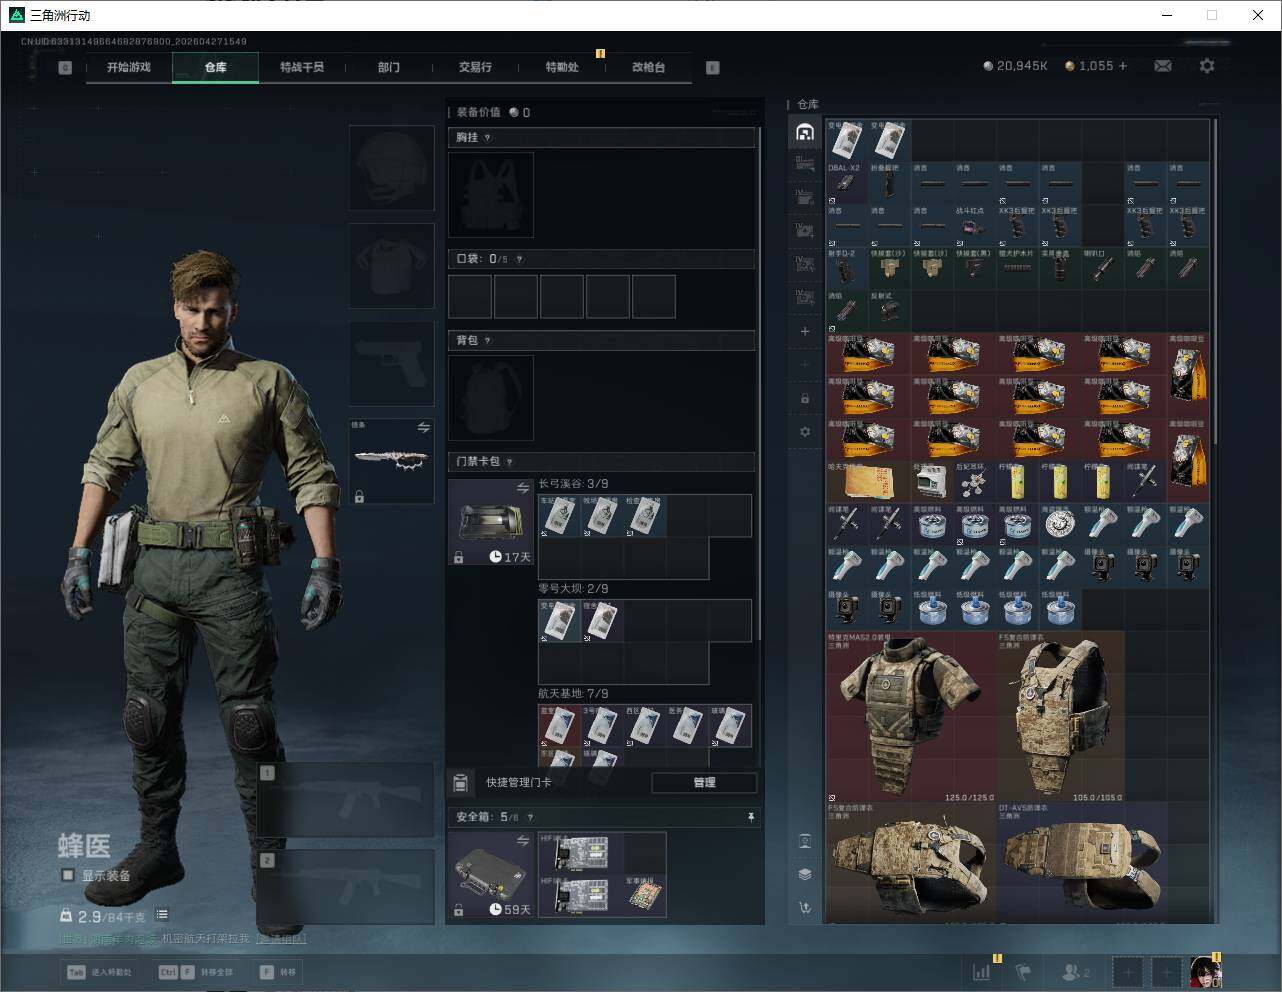Open the warehouse sidebar gear settings
Image resolution: width=1282 pixels, height=992 pixels.
(805, 432)
